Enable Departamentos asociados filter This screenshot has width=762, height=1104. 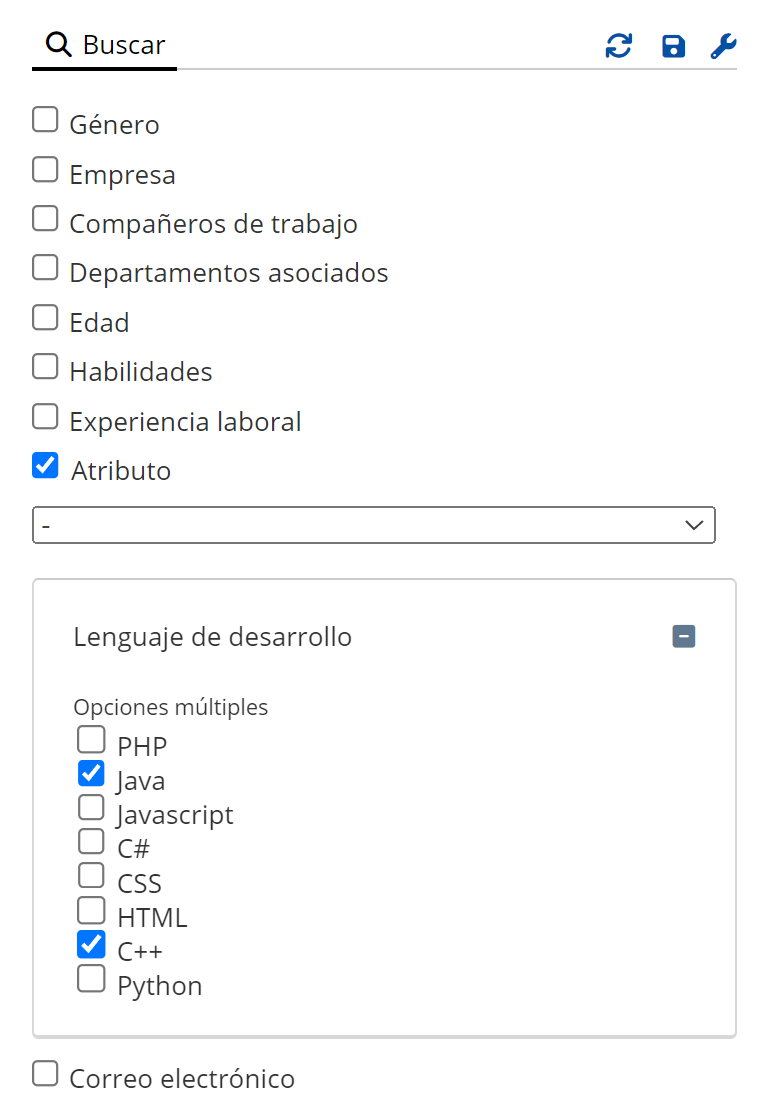(x=45, y=268)
